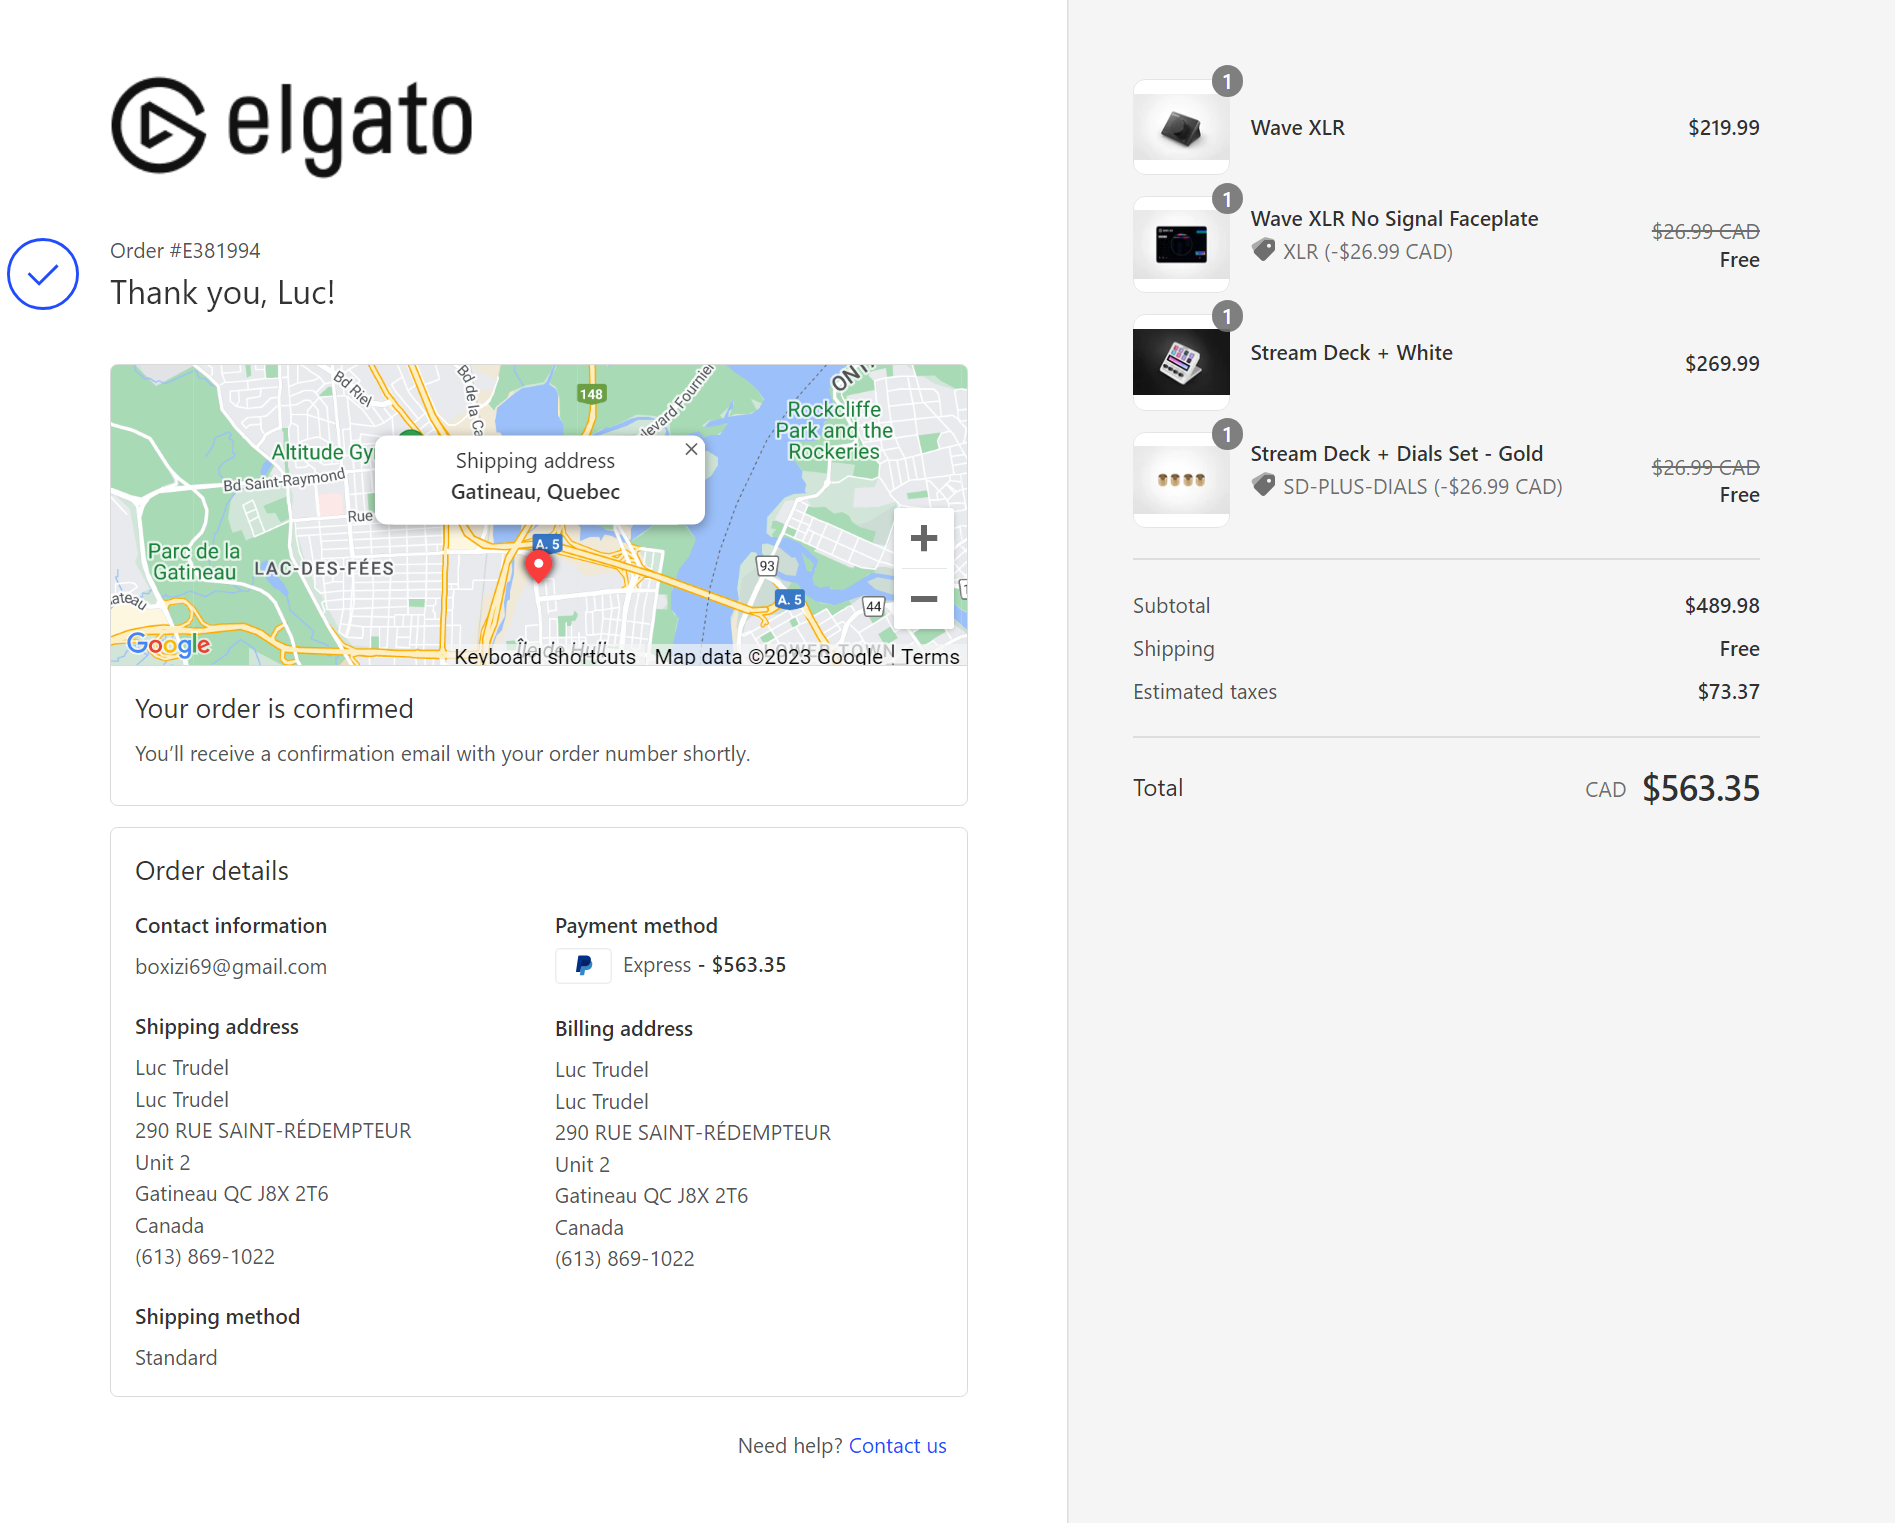The height and width of the screenshot is (1523, 1895).
Task: Click the Standard shipping method text
Action: 176,1358
